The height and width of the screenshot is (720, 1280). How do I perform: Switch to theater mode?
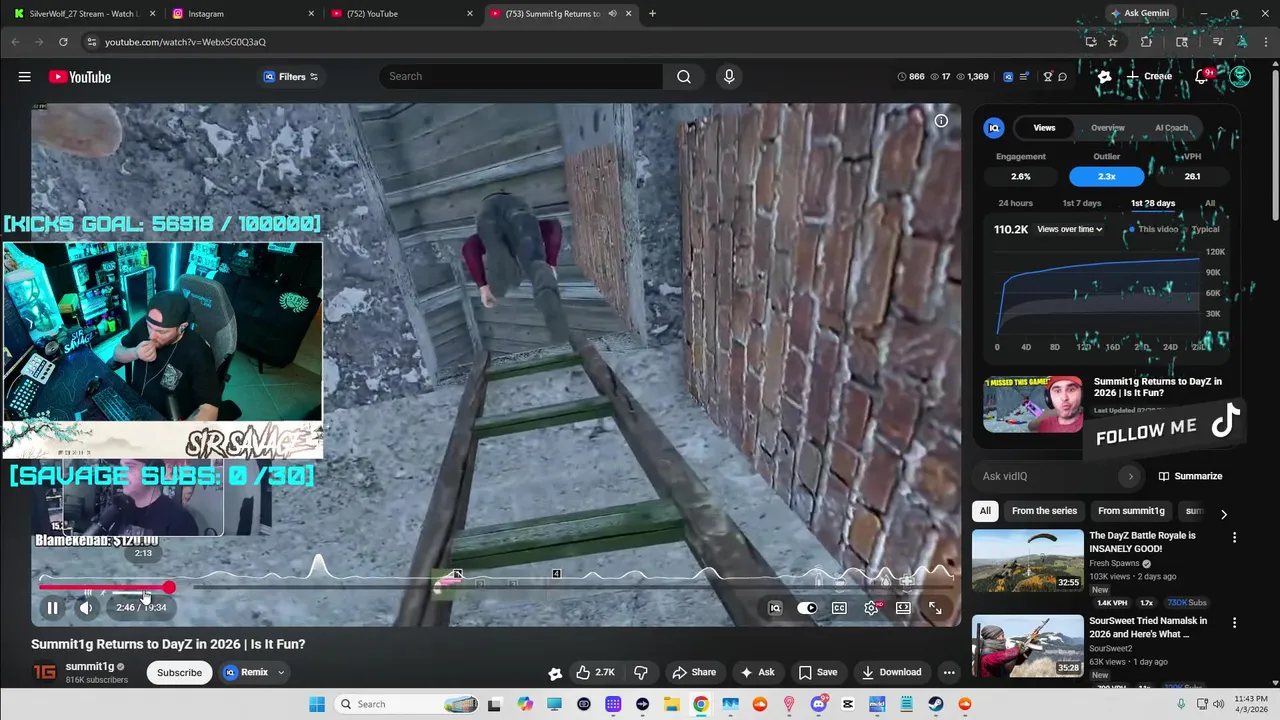[x=903, y=607]
